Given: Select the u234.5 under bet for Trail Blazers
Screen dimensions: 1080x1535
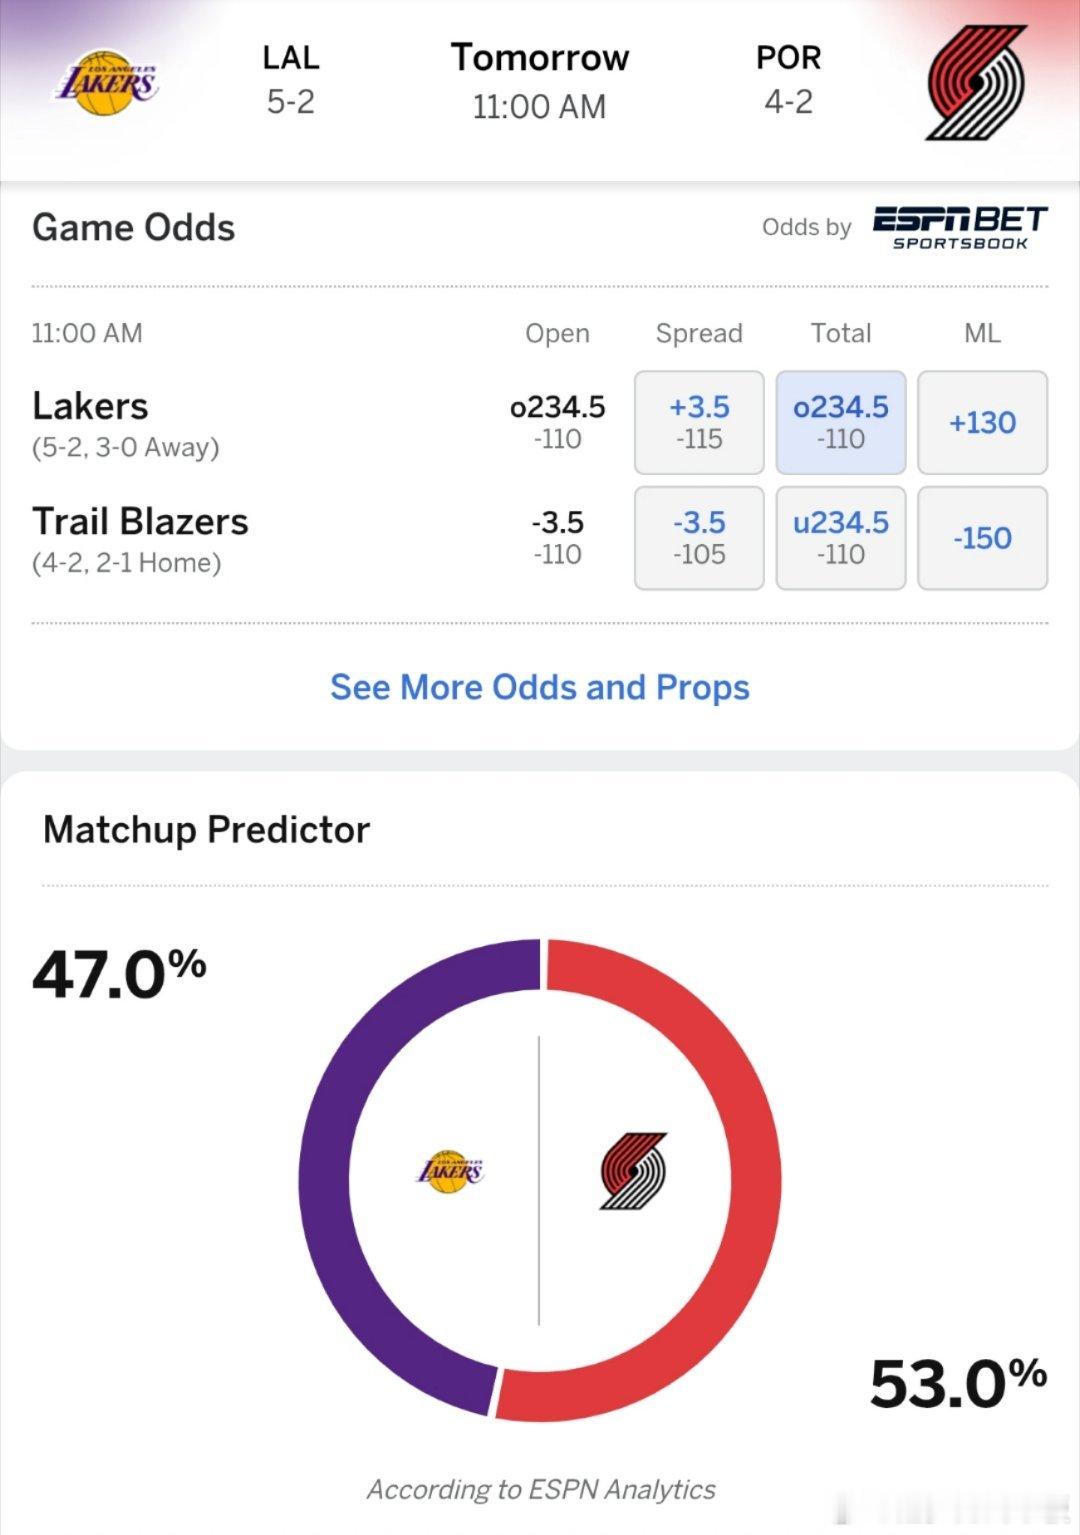Looking at the screenshot, I should (x=840, y=538).
